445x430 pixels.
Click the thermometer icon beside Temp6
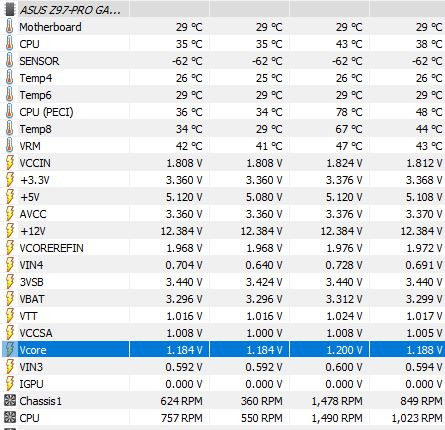(9, 95)
